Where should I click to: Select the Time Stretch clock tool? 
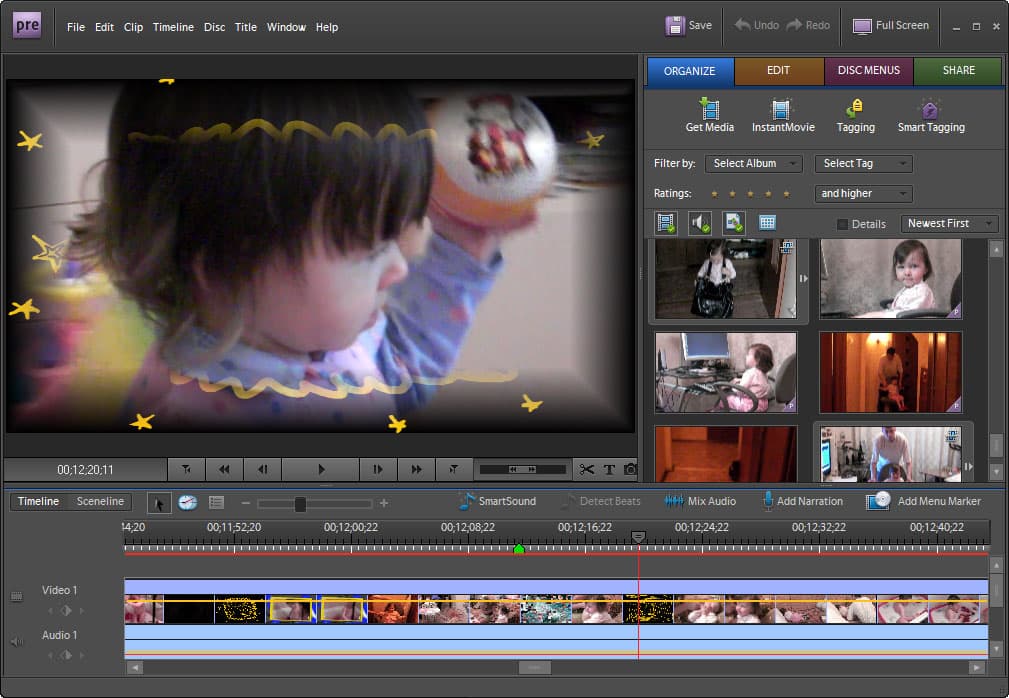point(187,502)
